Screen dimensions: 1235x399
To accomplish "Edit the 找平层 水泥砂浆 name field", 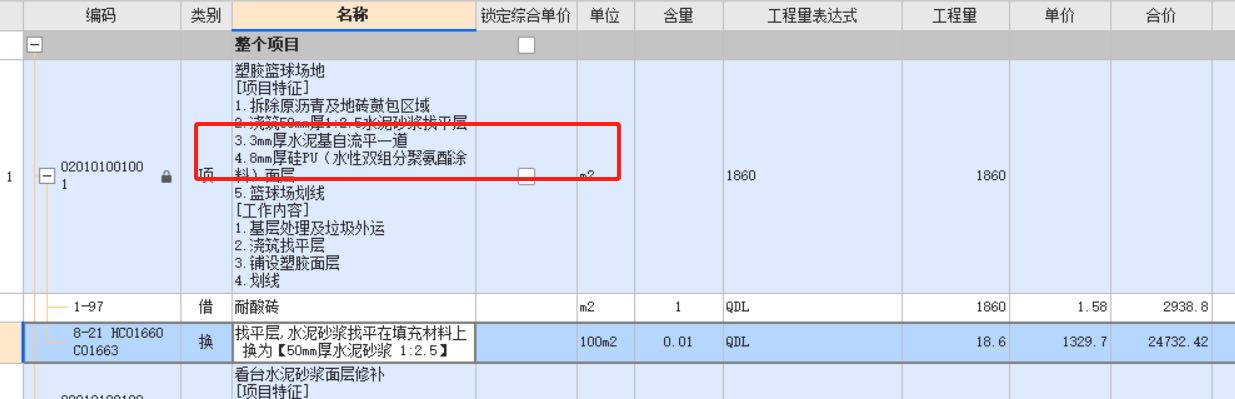I will [353, 342].
